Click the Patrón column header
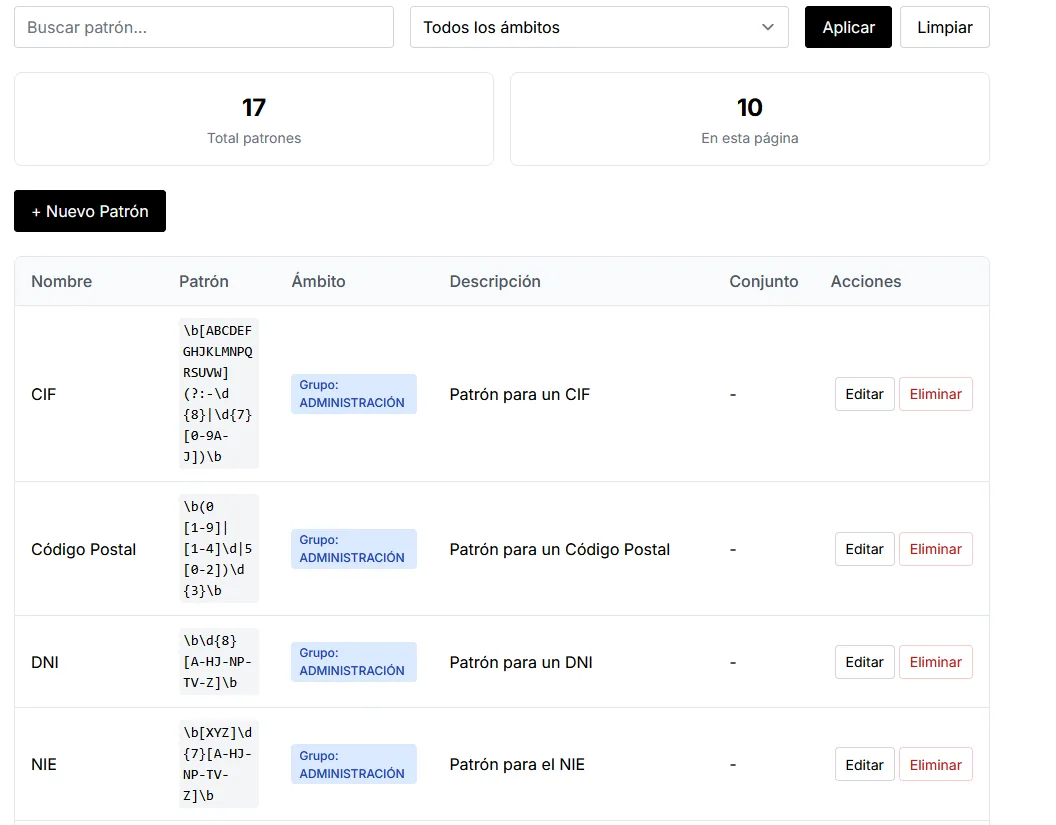The width and height of the screenshot is (1056, 825). click(x=203, y=282)
